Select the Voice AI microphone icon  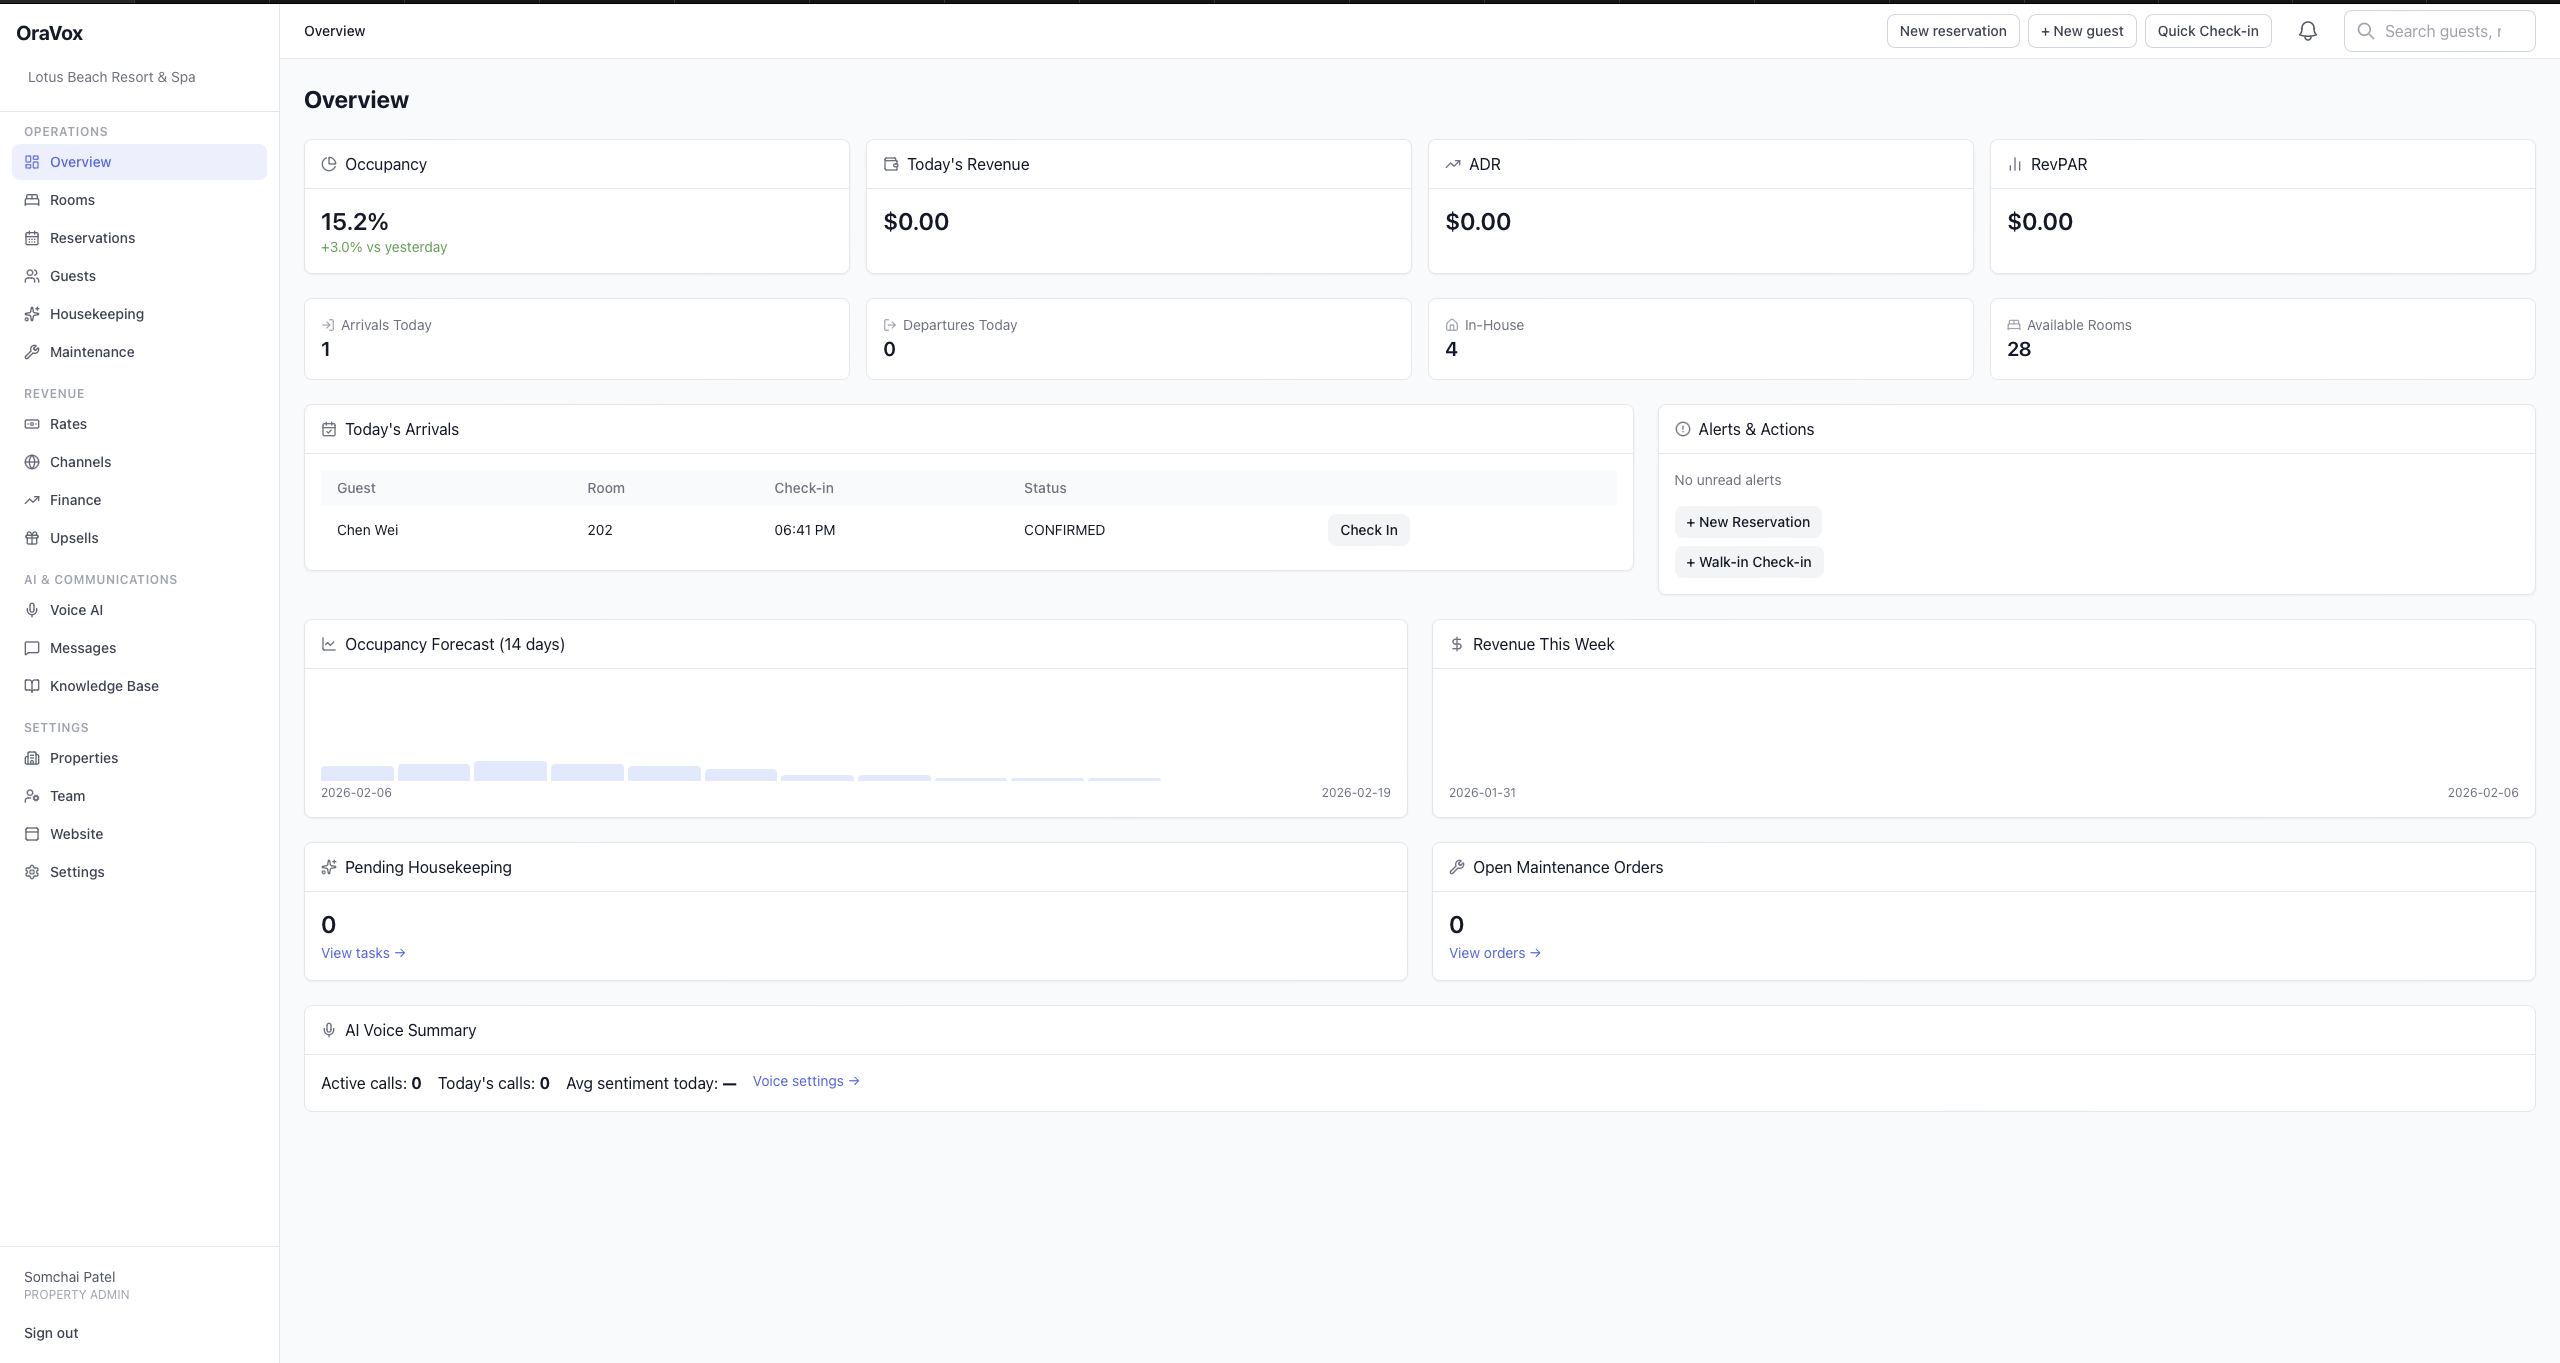[31, 610]
